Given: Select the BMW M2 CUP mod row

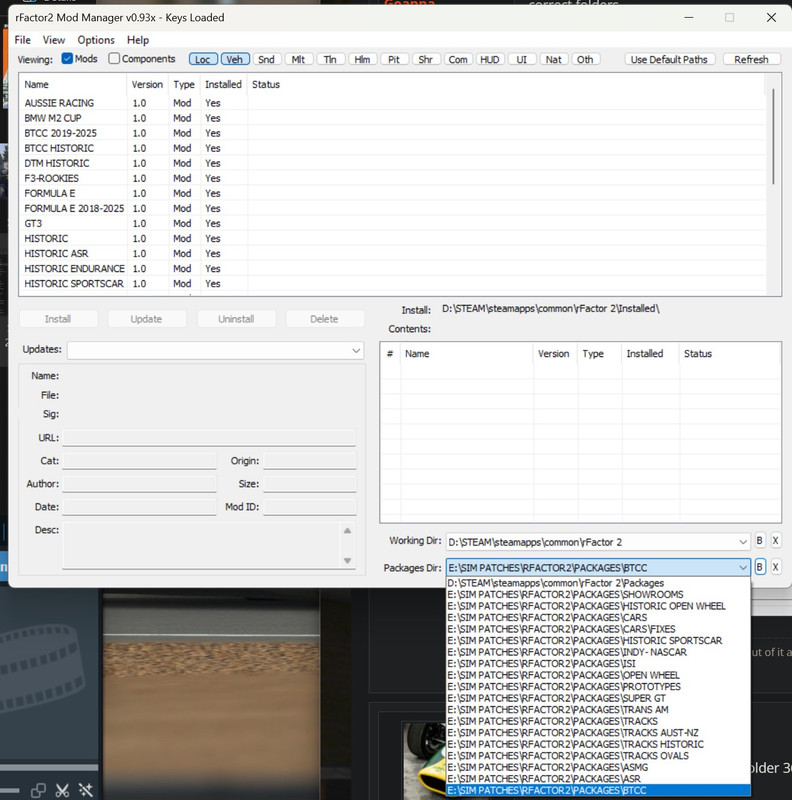Looking at the screenshot, I should pos(392,118).
